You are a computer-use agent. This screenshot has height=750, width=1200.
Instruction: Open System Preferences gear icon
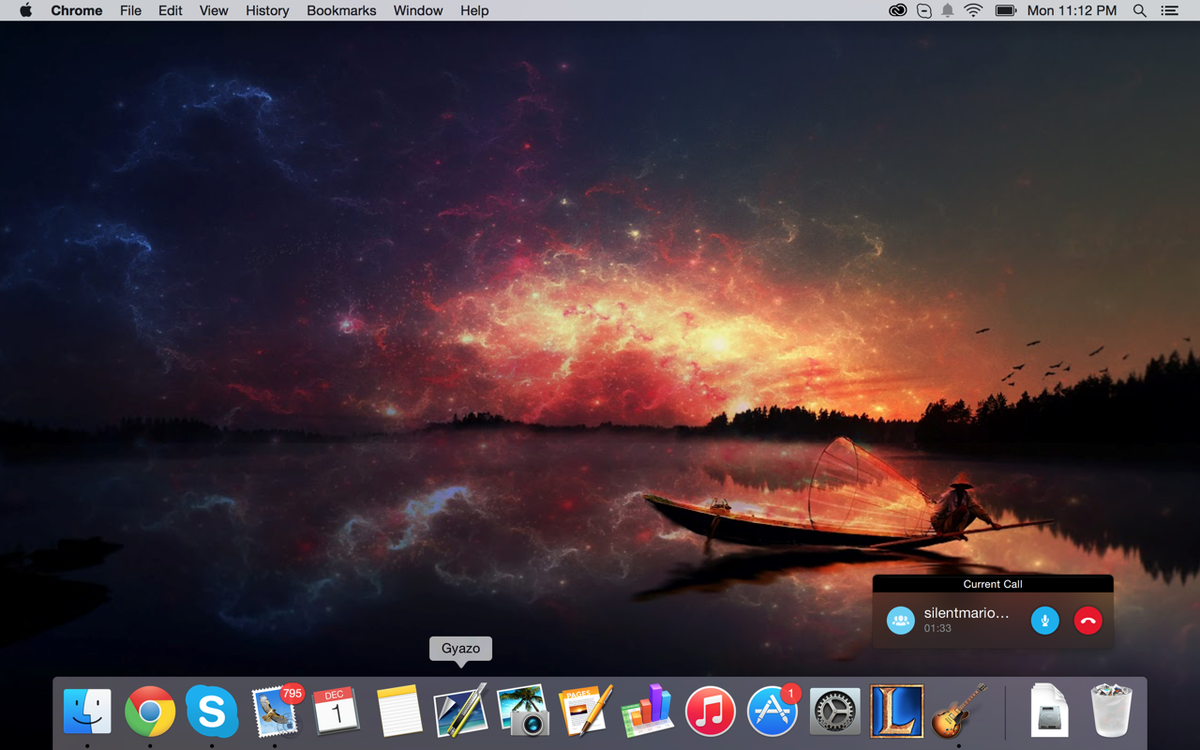834,711
